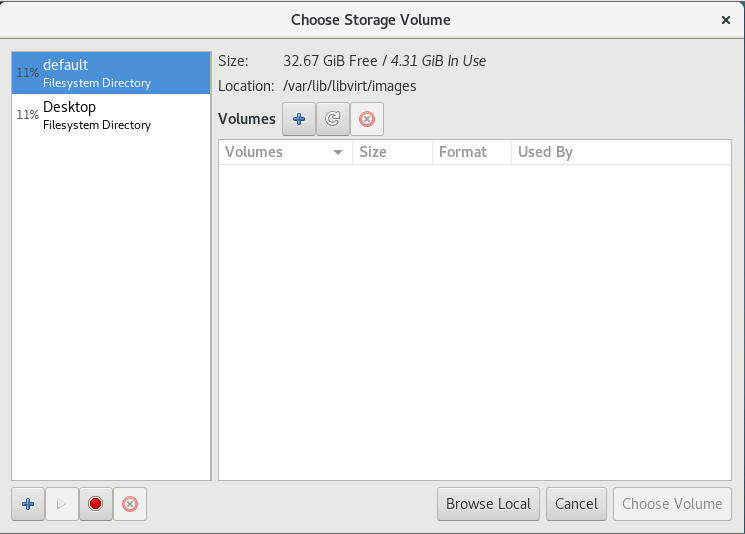Select the default storage pool
Image resolution: width=745 pixels, height=534 pixels.
111,73
